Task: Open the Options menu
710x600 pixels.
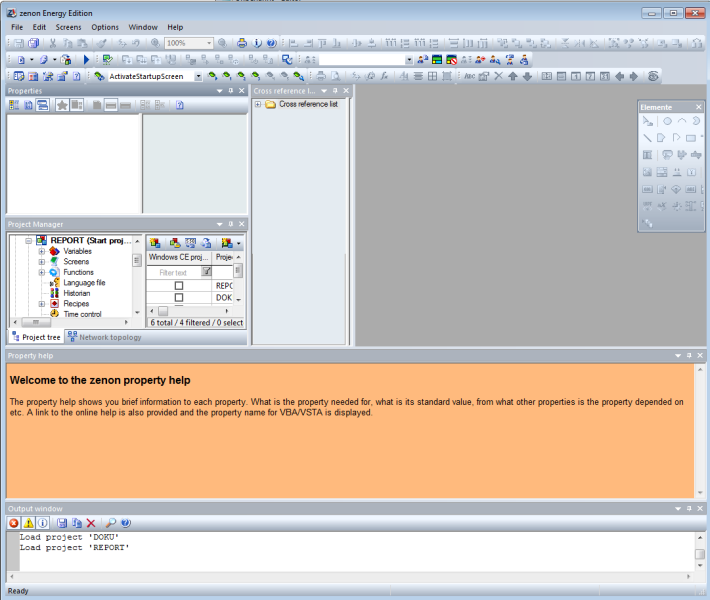Action: (105, 27)
